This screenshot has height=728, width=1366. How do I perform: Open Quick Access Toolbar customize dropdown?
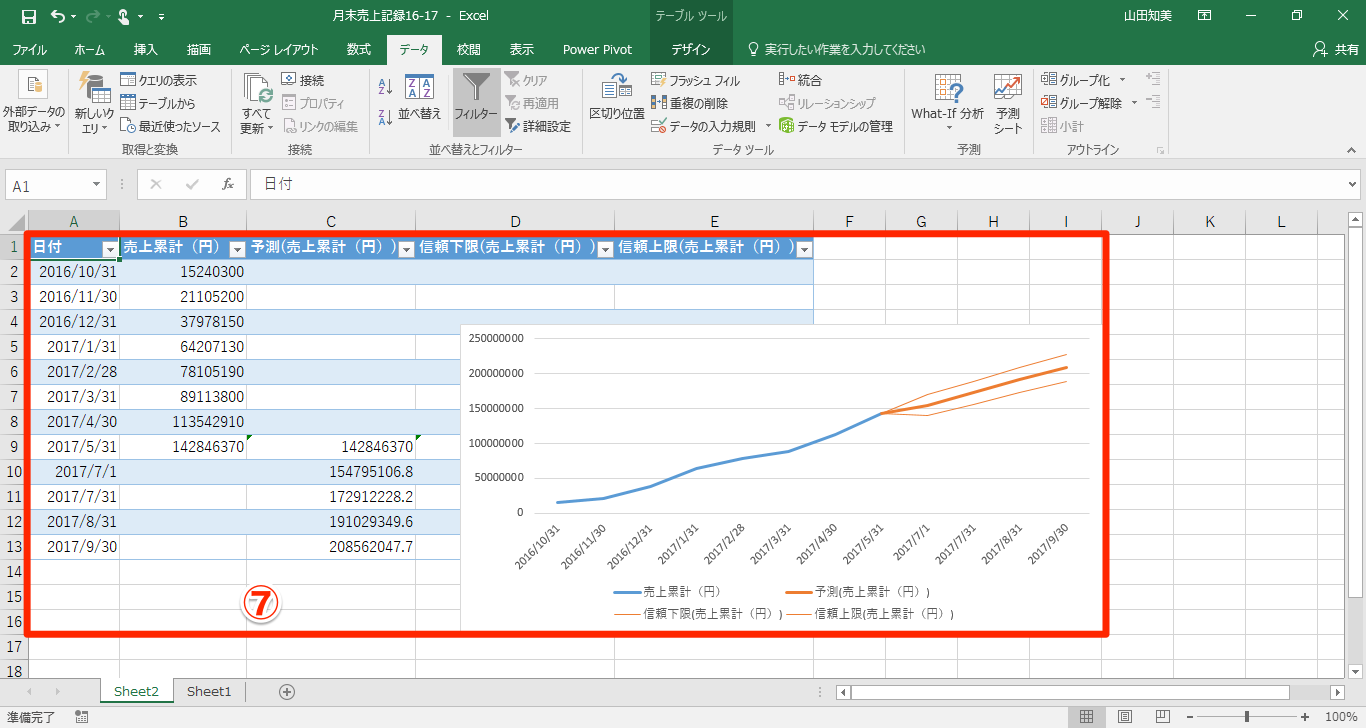tap(162, 17)
